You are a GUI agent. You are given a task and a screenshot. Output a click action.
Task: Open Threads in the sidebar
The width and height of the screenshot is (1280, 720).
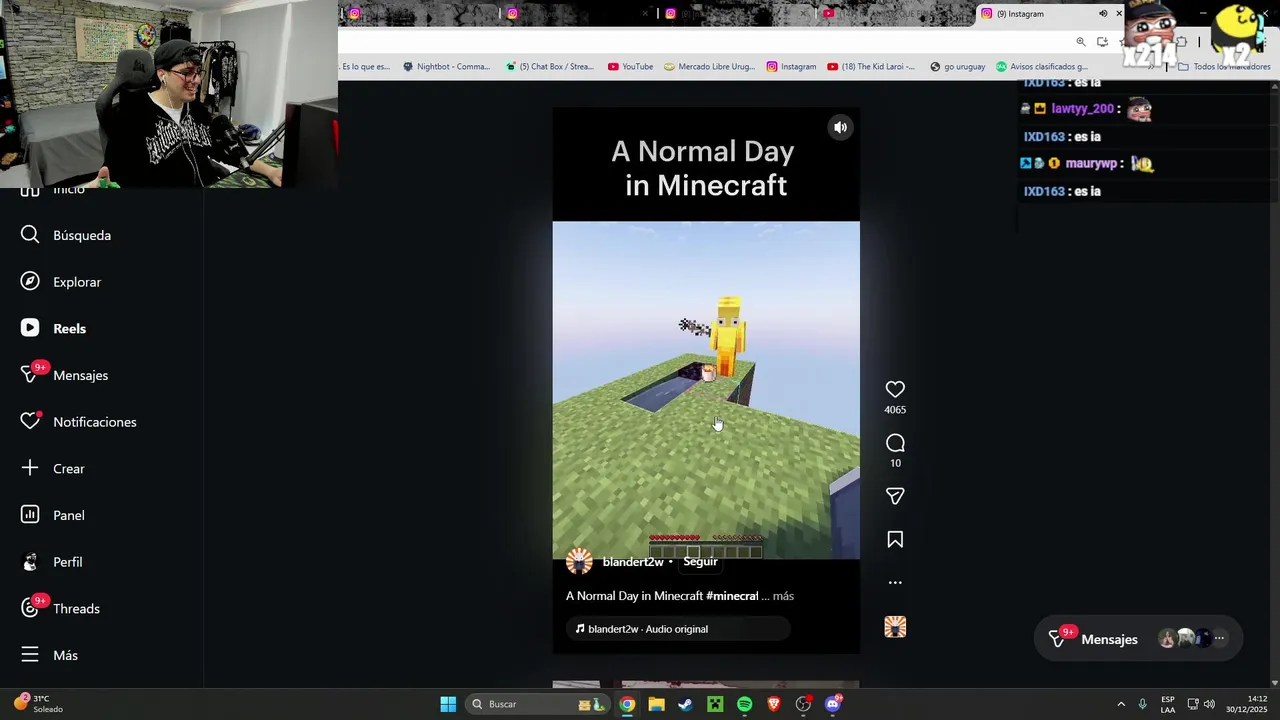click(62, 608)
